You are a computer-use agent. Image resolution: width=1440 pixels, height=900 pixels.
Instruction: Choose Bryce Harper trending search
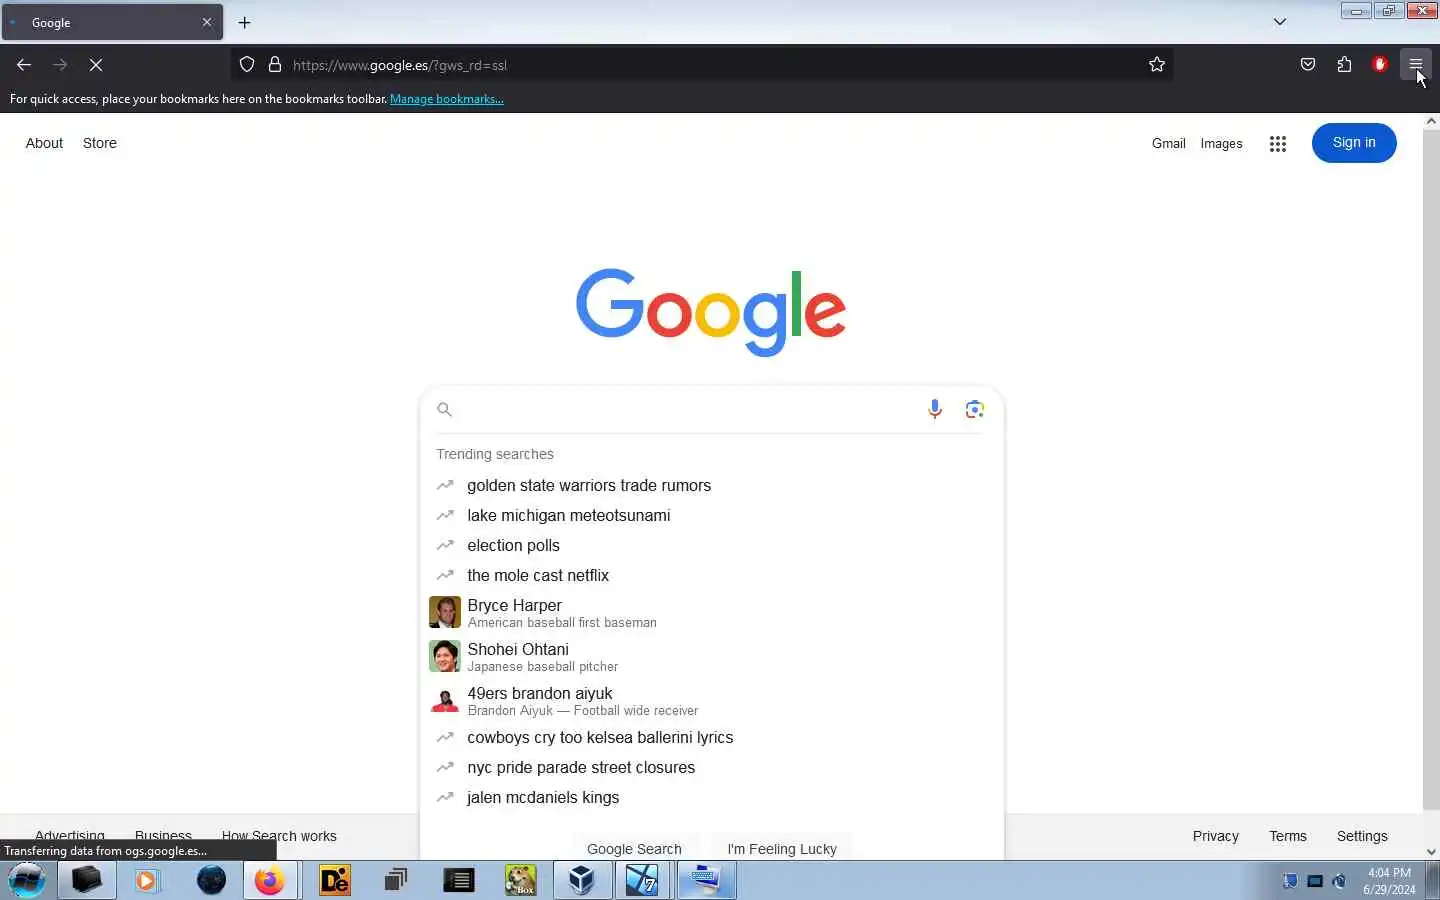pos(711,612)
